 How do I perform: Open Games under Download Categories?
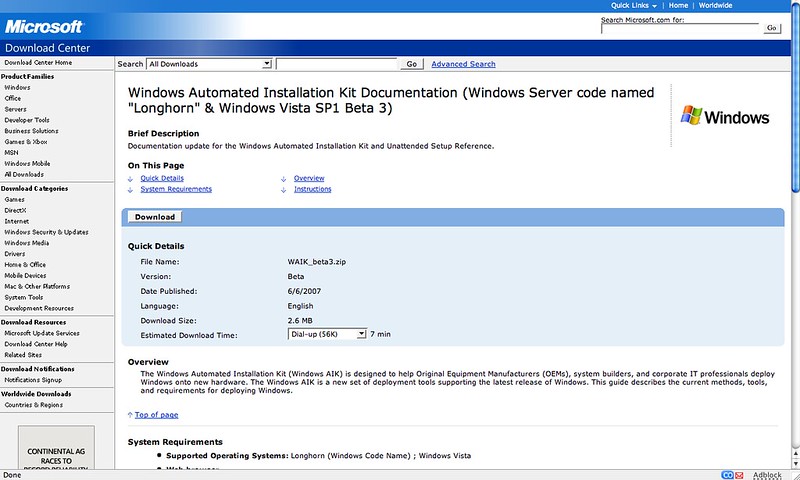click(14, 199)
